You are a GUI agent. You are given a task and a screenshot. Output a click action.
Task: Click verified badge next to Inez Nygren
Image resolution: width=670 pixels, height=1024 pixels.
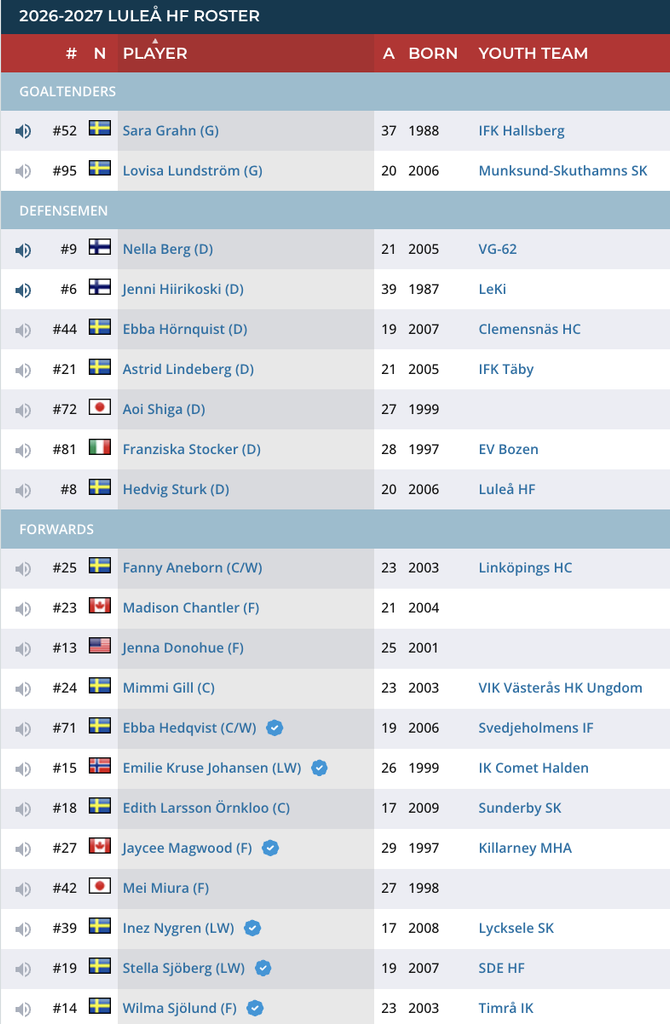pyautogui.click(x=253, y=927)
